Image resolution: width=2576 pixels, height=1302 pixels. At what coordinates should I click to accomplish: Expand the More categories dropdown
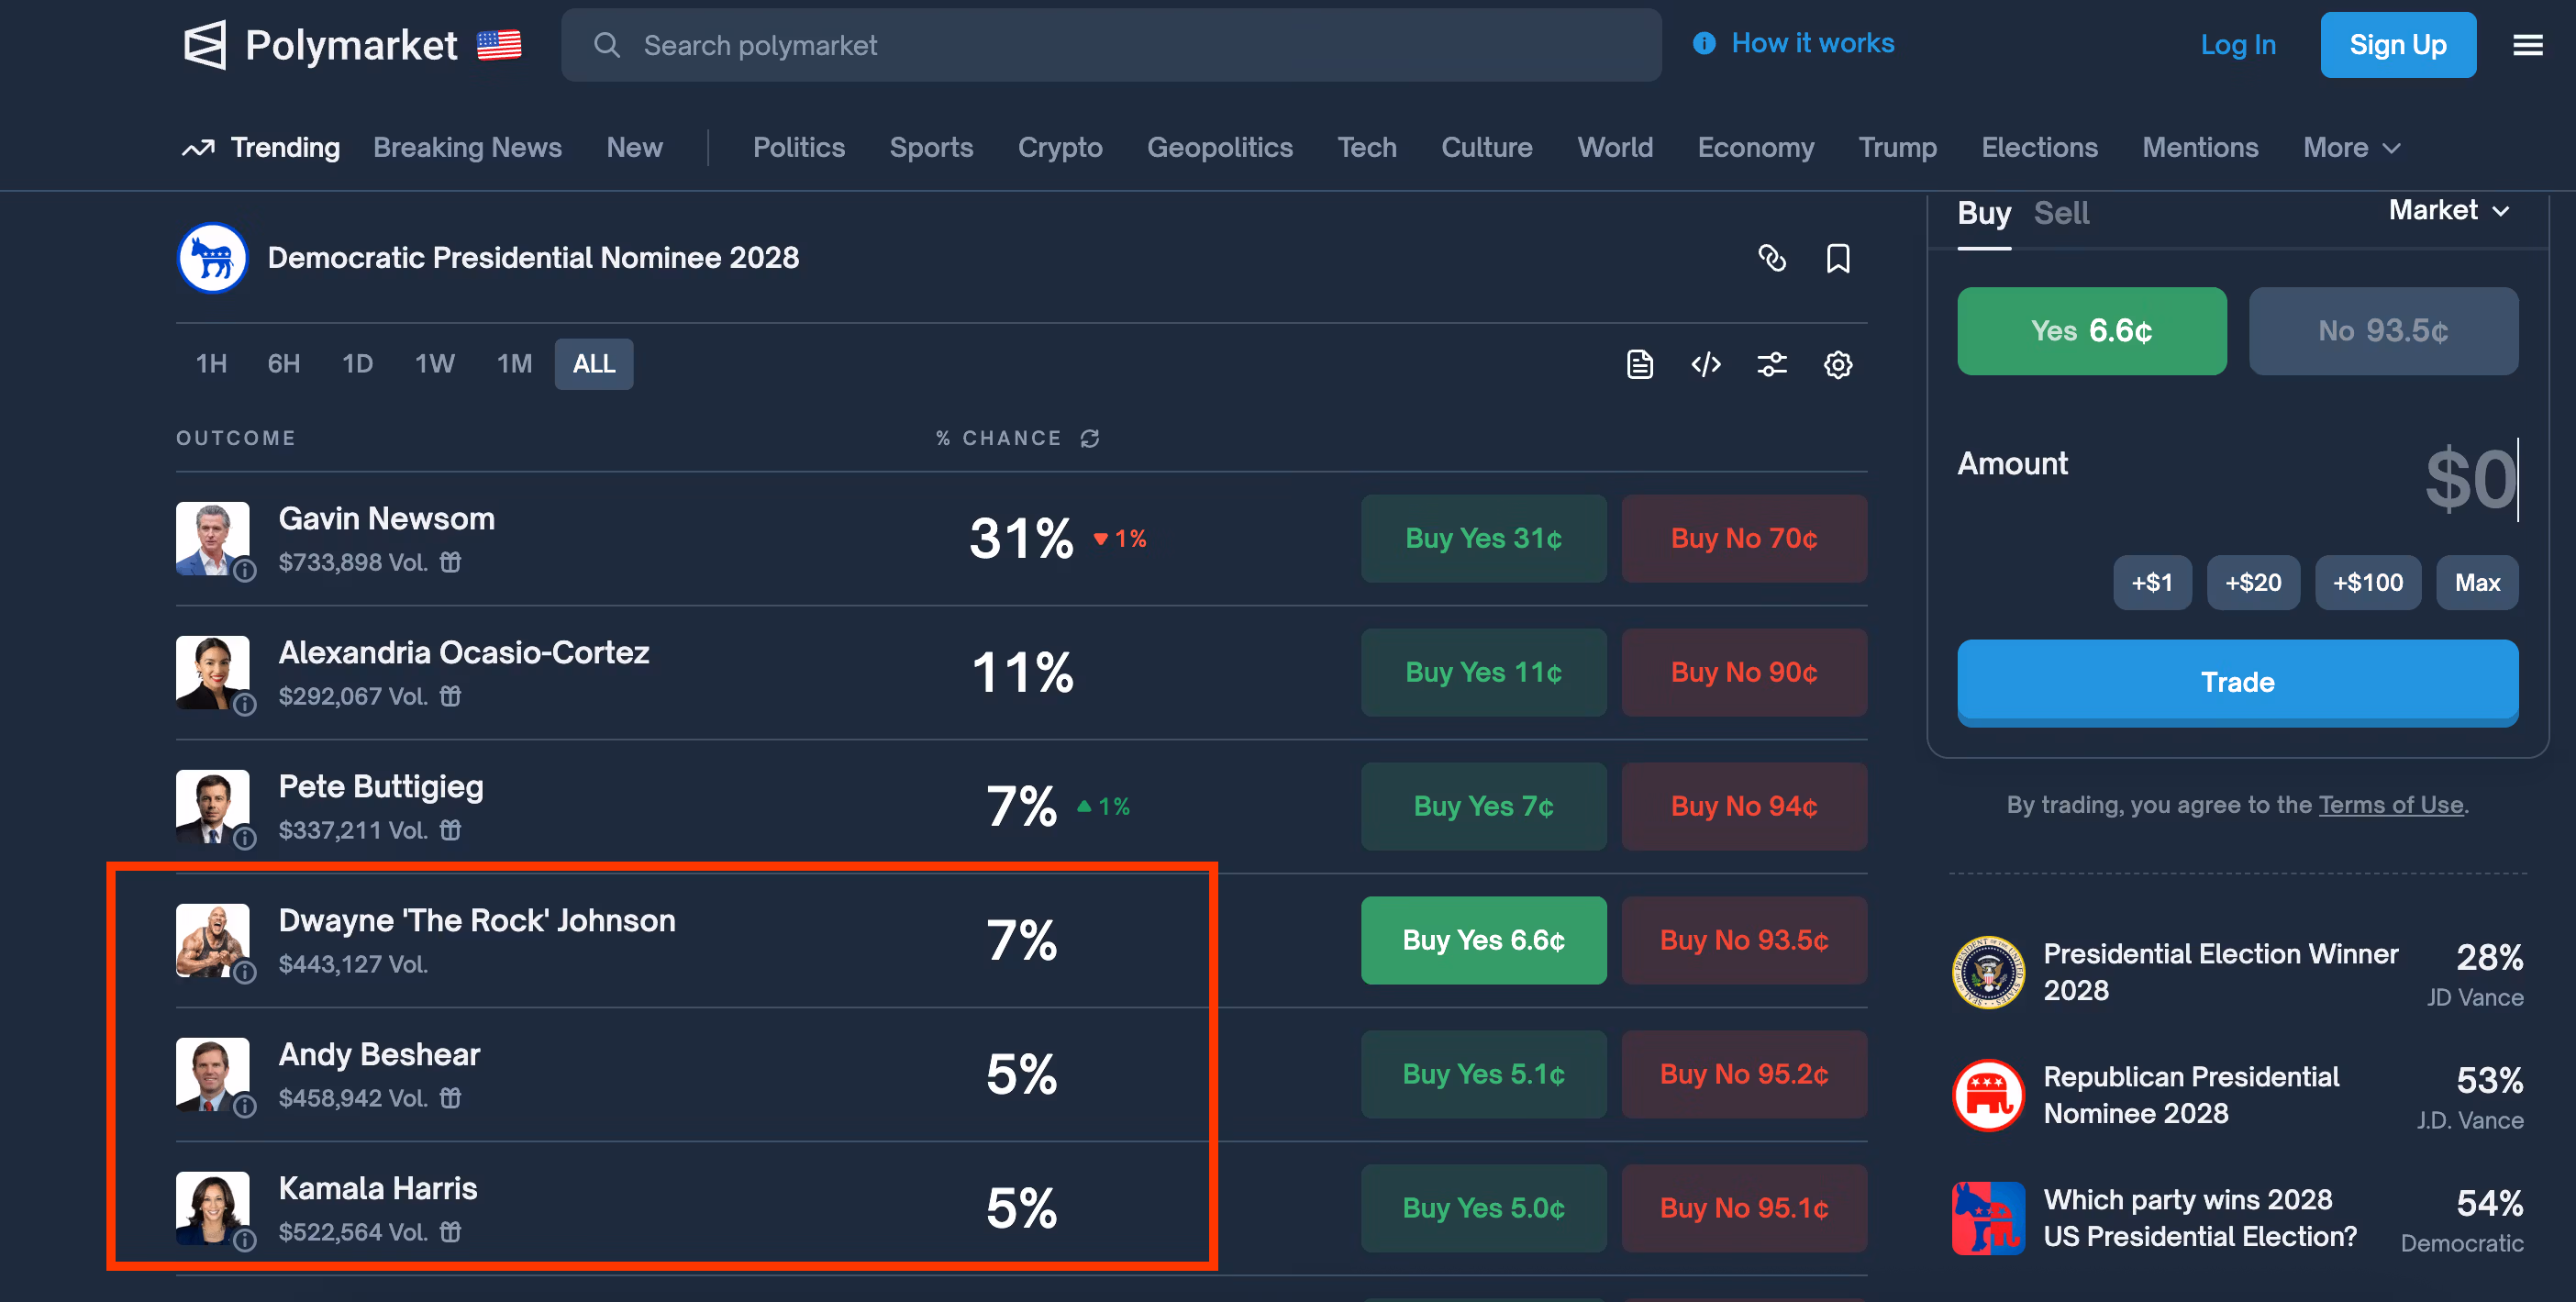tap(2351, 148)
